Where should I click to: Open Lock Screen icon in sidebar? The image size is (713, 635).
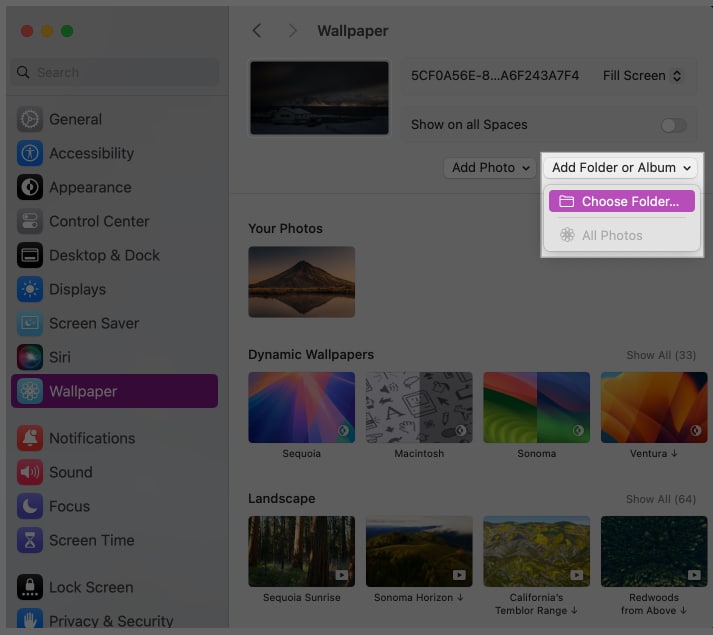tap(30, 587)
